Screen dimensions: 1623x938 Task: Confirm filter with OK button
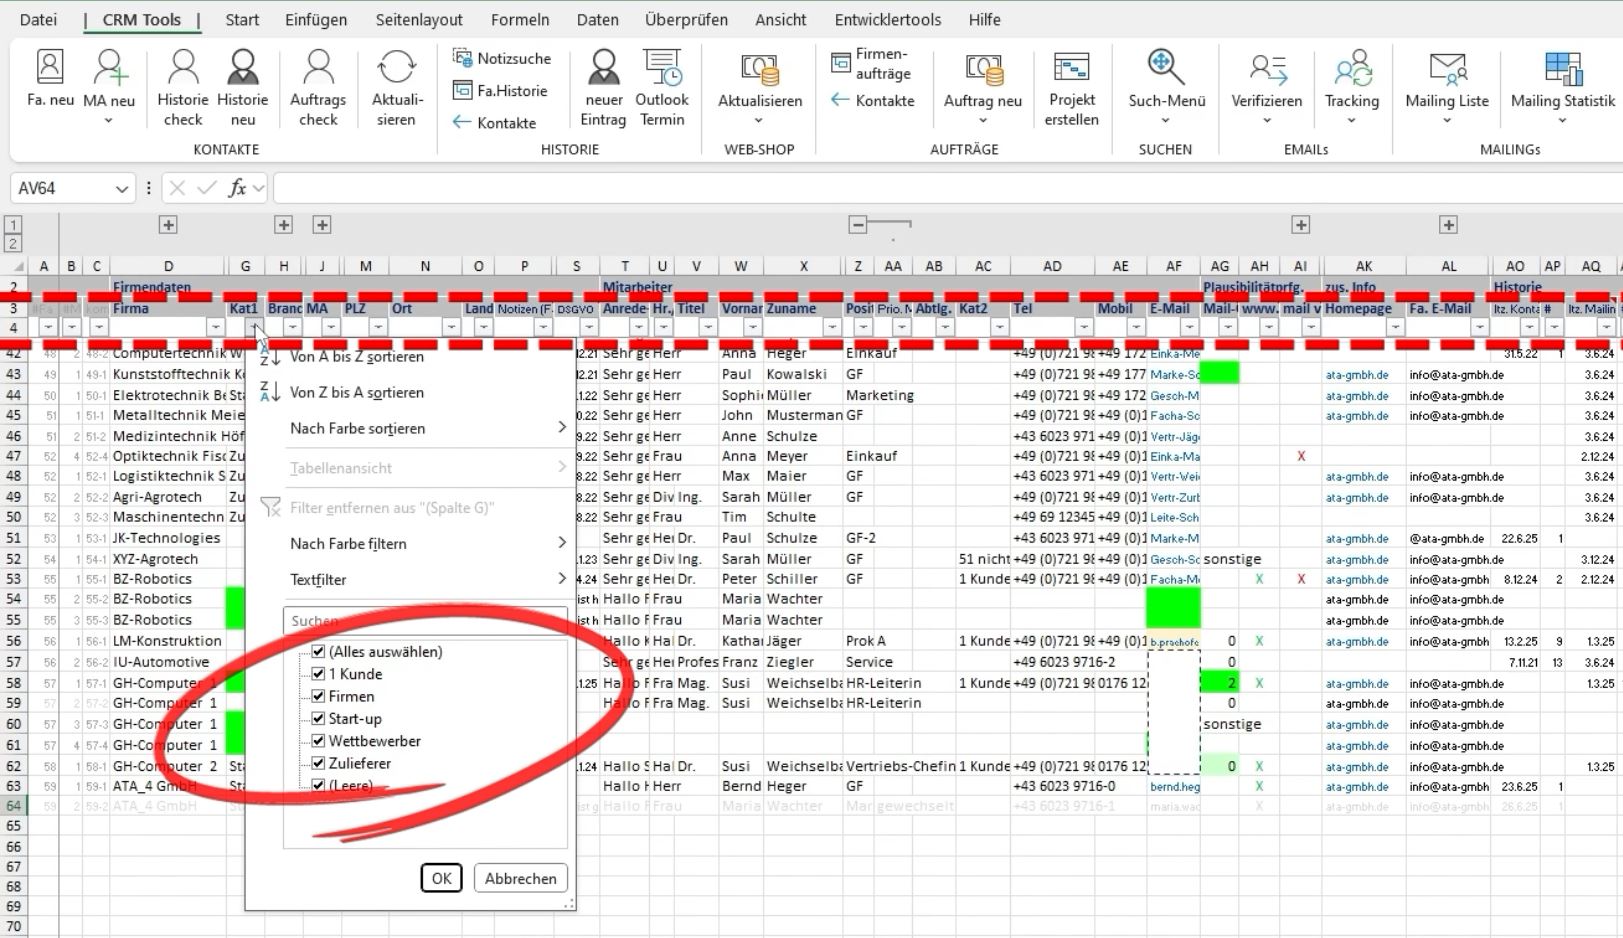point(441,878)
